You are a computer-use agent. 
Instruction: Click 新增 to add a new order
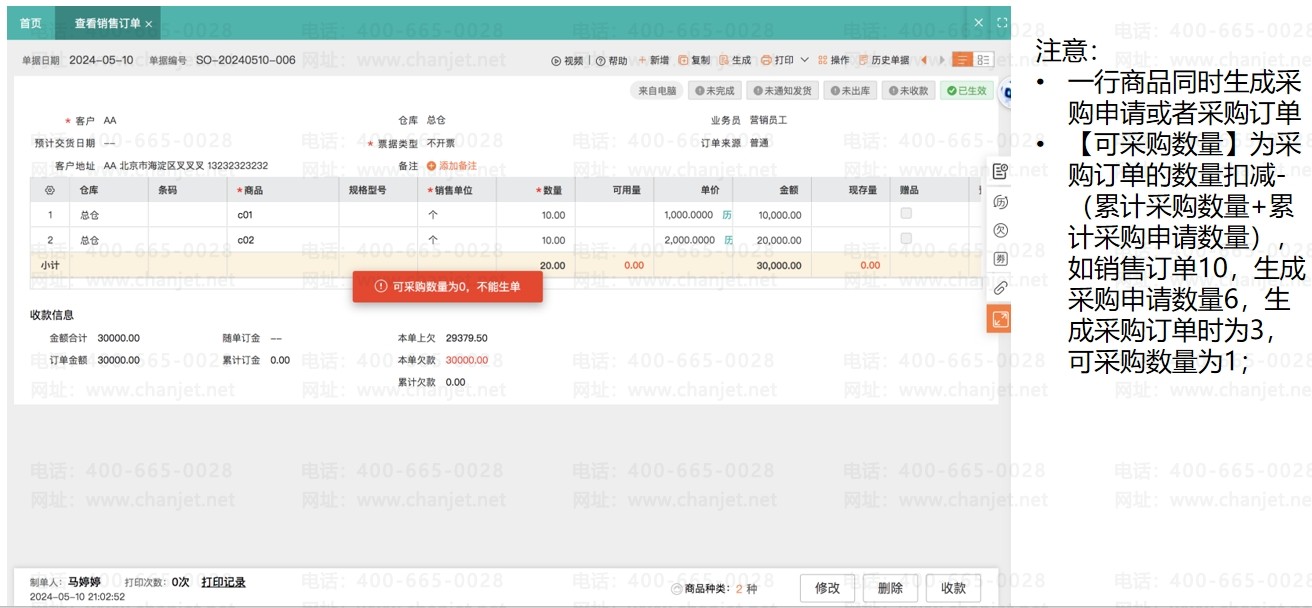(653, 61)
